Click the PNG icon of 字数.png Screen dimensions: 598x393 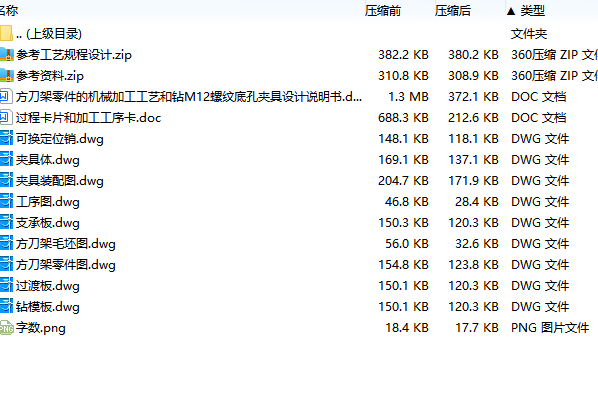pyautogui.click(x=6, y=328)
